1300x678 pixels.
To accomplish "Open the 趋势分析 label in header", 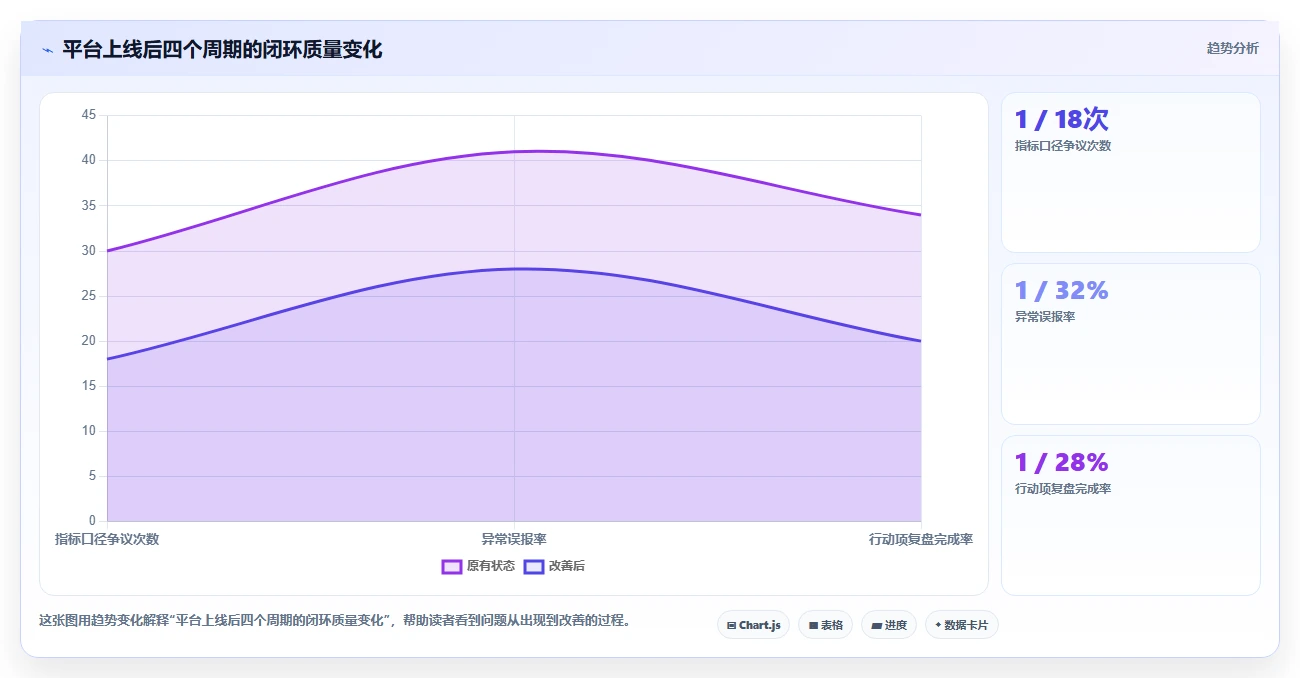I will point(1232,48).
